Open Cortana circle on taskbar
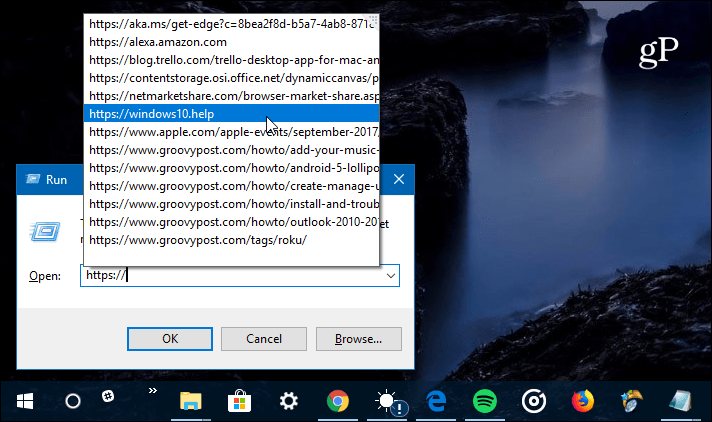The width and height of the screenshot is (712, 422). click(73, 402)
